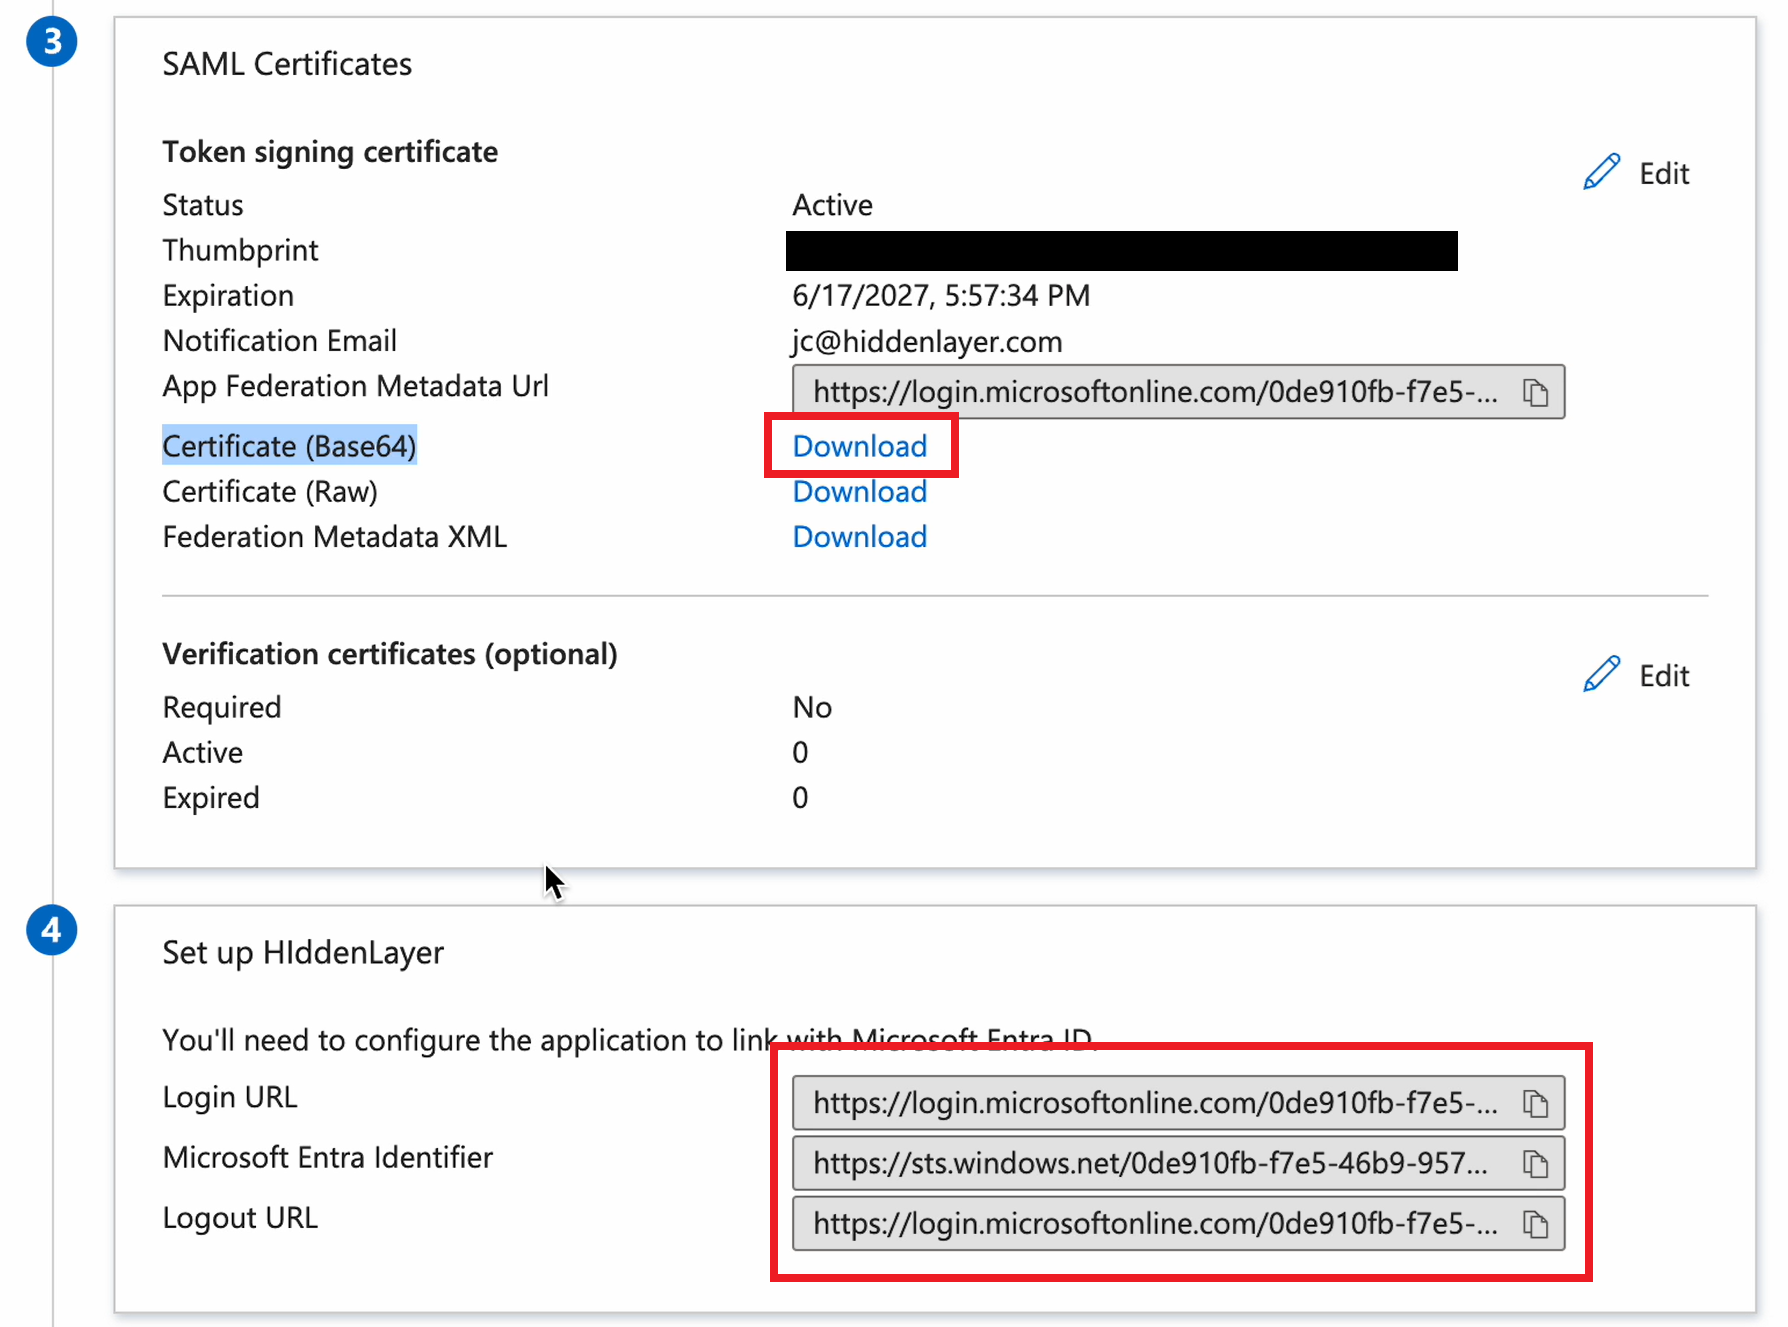This screenshot has height=1327, width=1788.
Task: Click the pencil icon beside token certificate Edit
Action: coord(1601,171)
